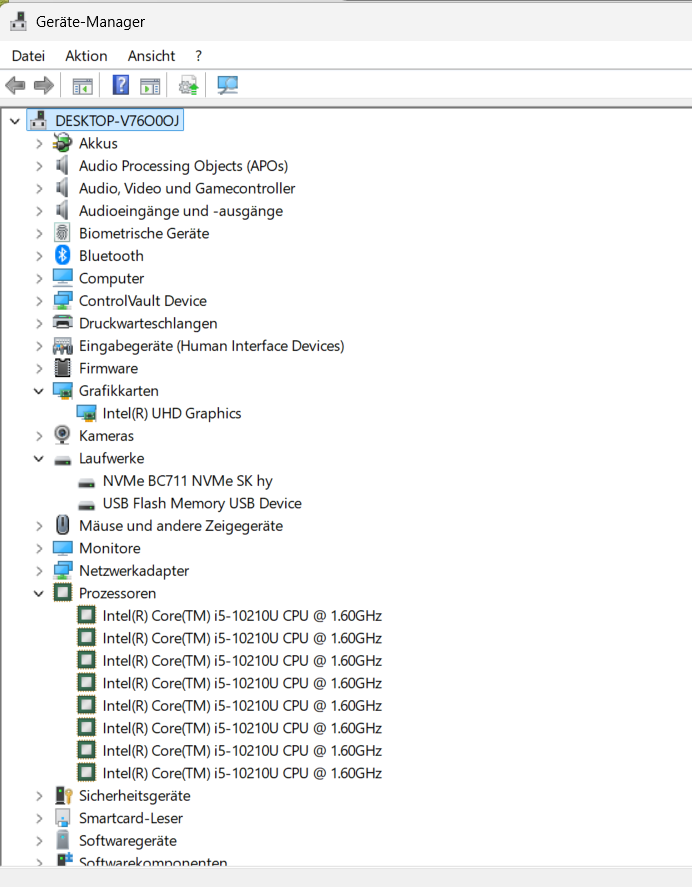Expand the Akkus category
The image size is (692, 887).
tap(39, 144)
